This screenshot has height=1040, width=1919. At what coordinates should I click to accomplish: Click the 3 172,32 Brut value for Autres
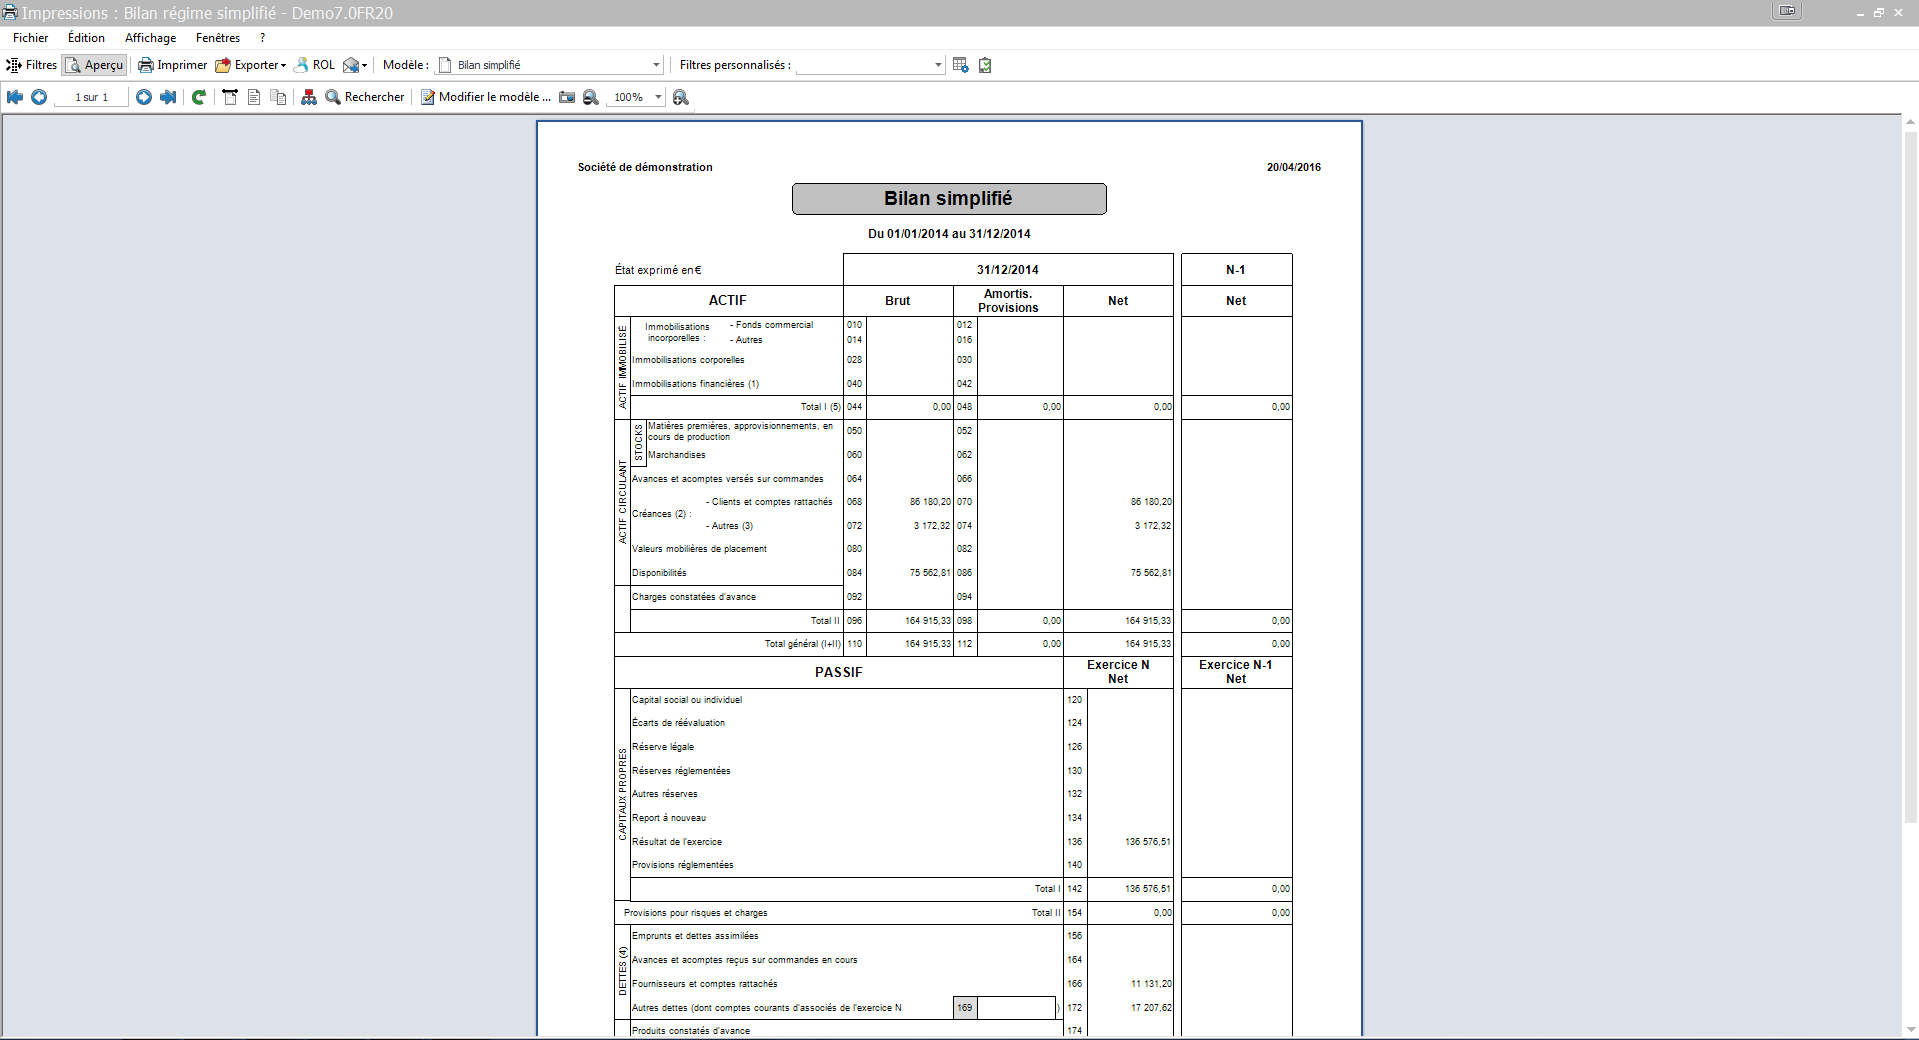coord(932,526)
